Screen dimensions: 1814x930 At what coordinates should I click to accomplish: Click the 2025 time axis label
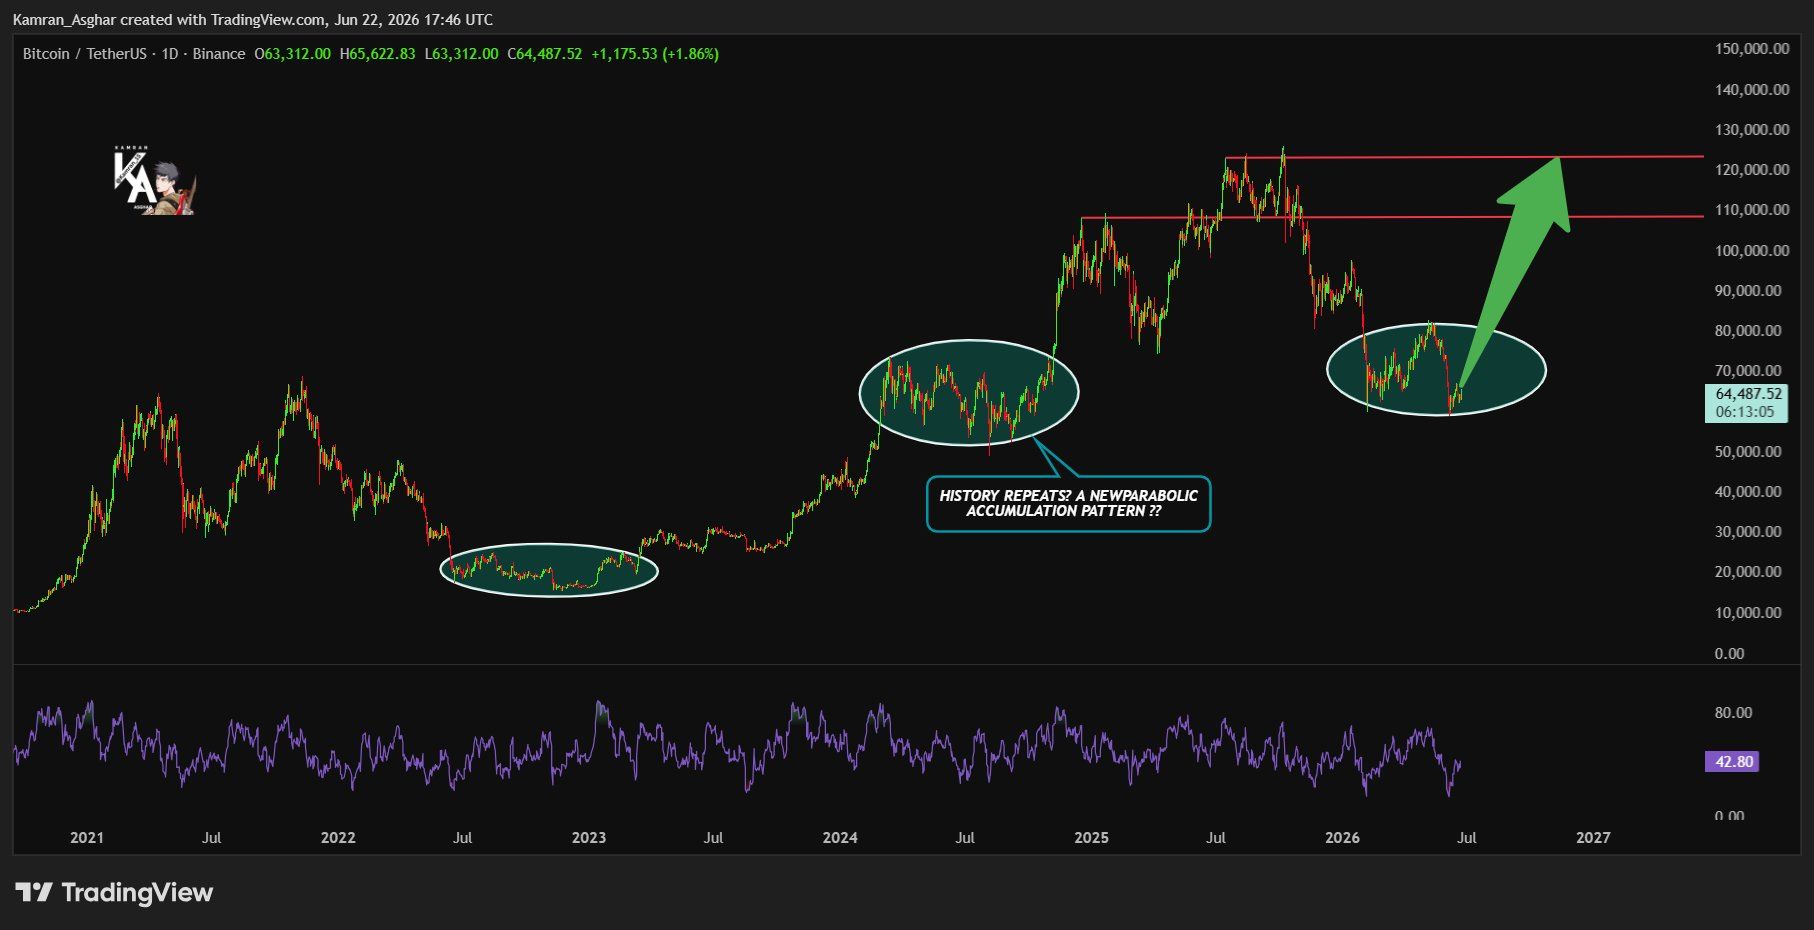1091,838
